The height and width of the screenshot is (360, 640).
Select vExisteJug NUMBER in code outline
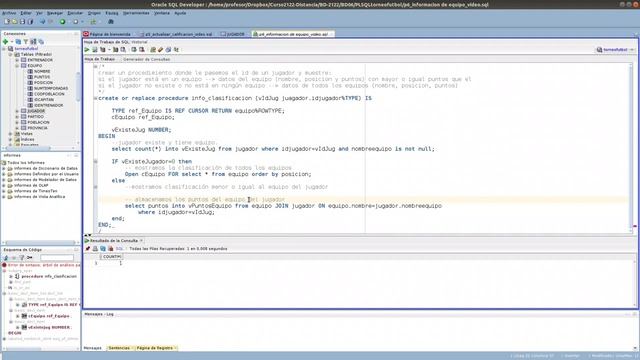[x=49, y=327]
